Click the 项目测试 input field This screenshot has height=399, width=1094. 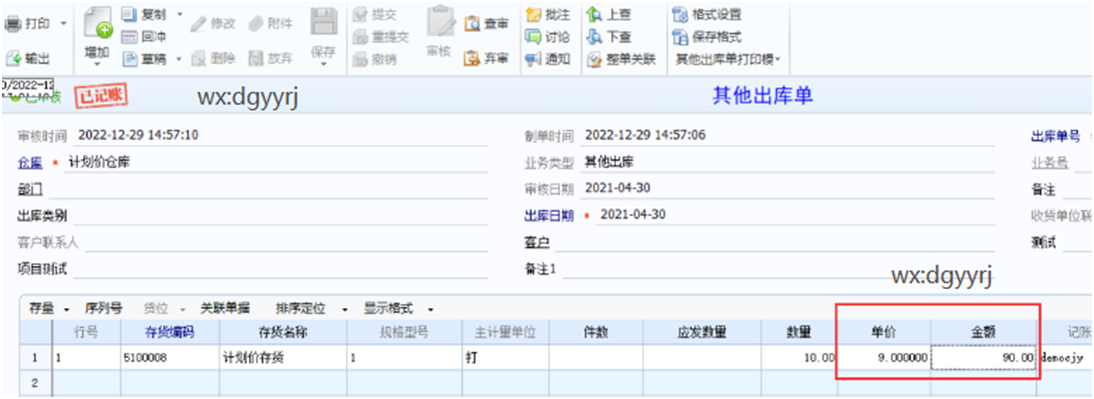click(280, 268)
